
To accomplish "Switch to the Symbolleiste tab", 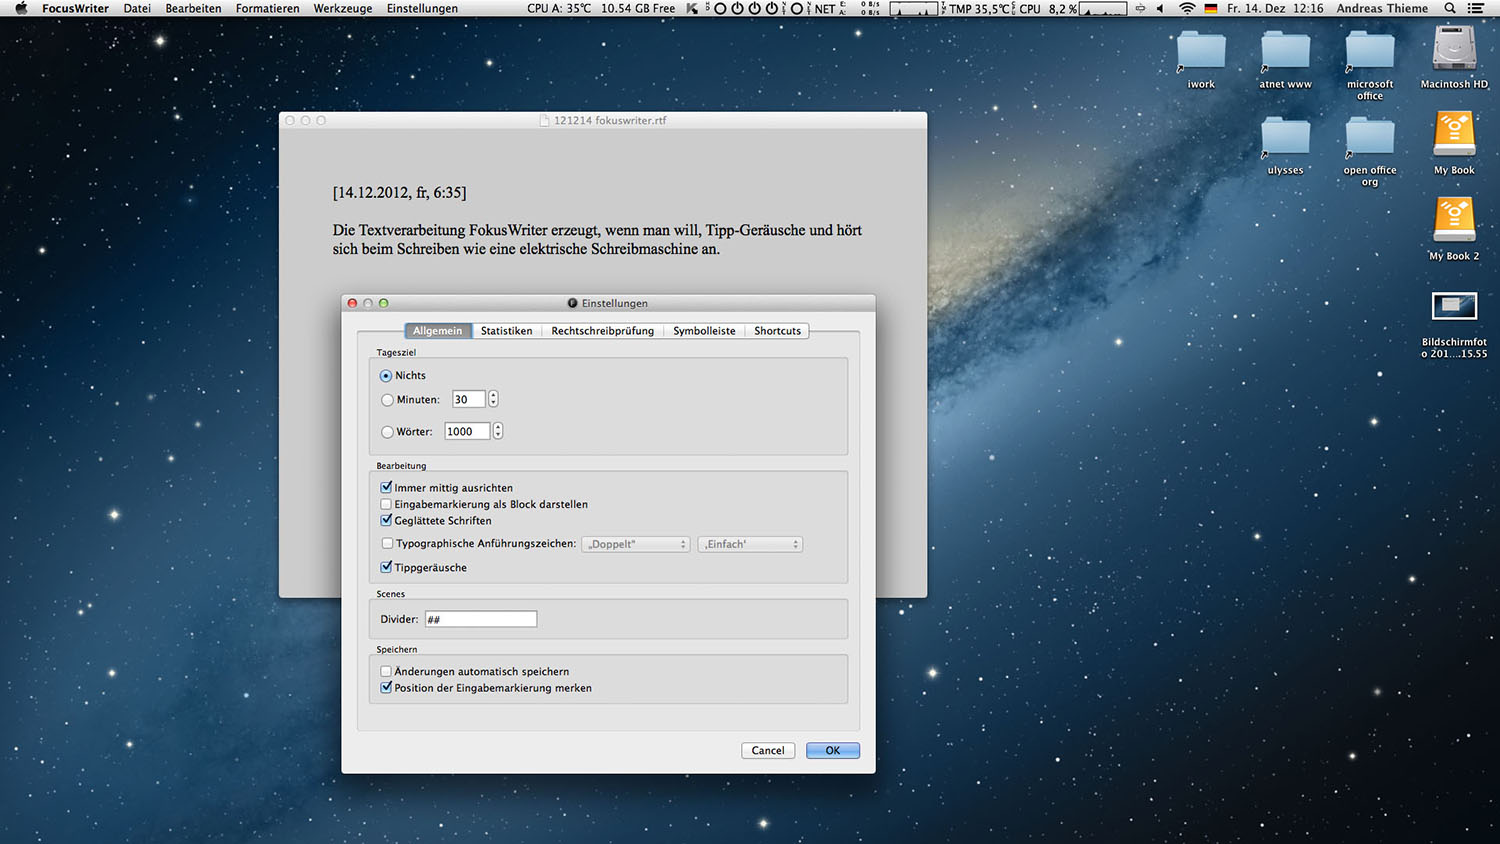I will 704,331.
